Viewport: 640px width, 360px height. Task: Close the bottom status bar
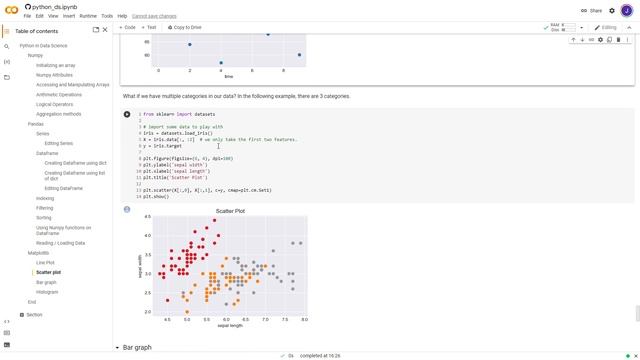[x=636, y=356]
